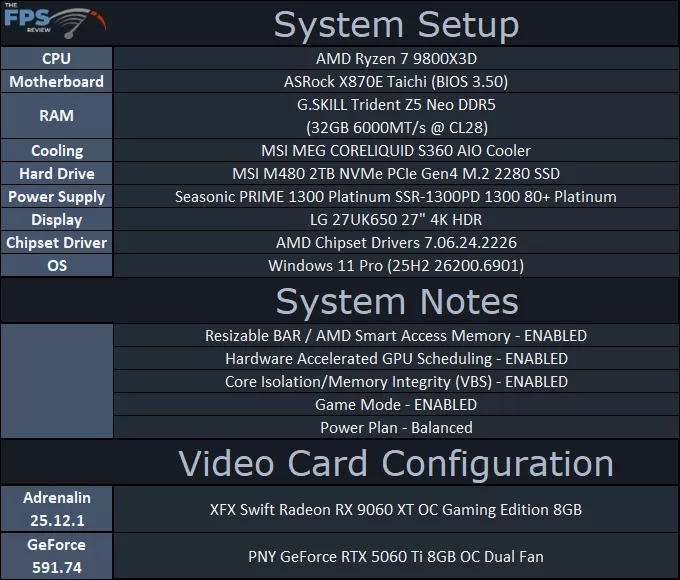This screenshot has width=680, height=580.
Task: Select 'AMD Chipset Drivers 7.06.24.2226' text
Action: [x=396, y=242]
